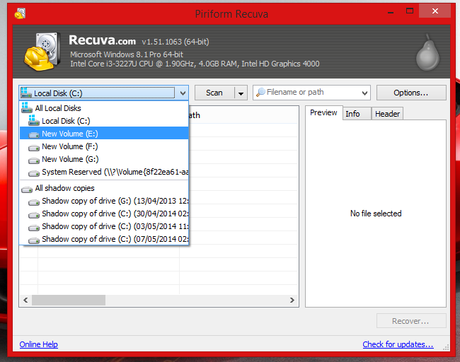Click the All shadow copies icon
Screen dimensions: 460x362
click(27, 189)
